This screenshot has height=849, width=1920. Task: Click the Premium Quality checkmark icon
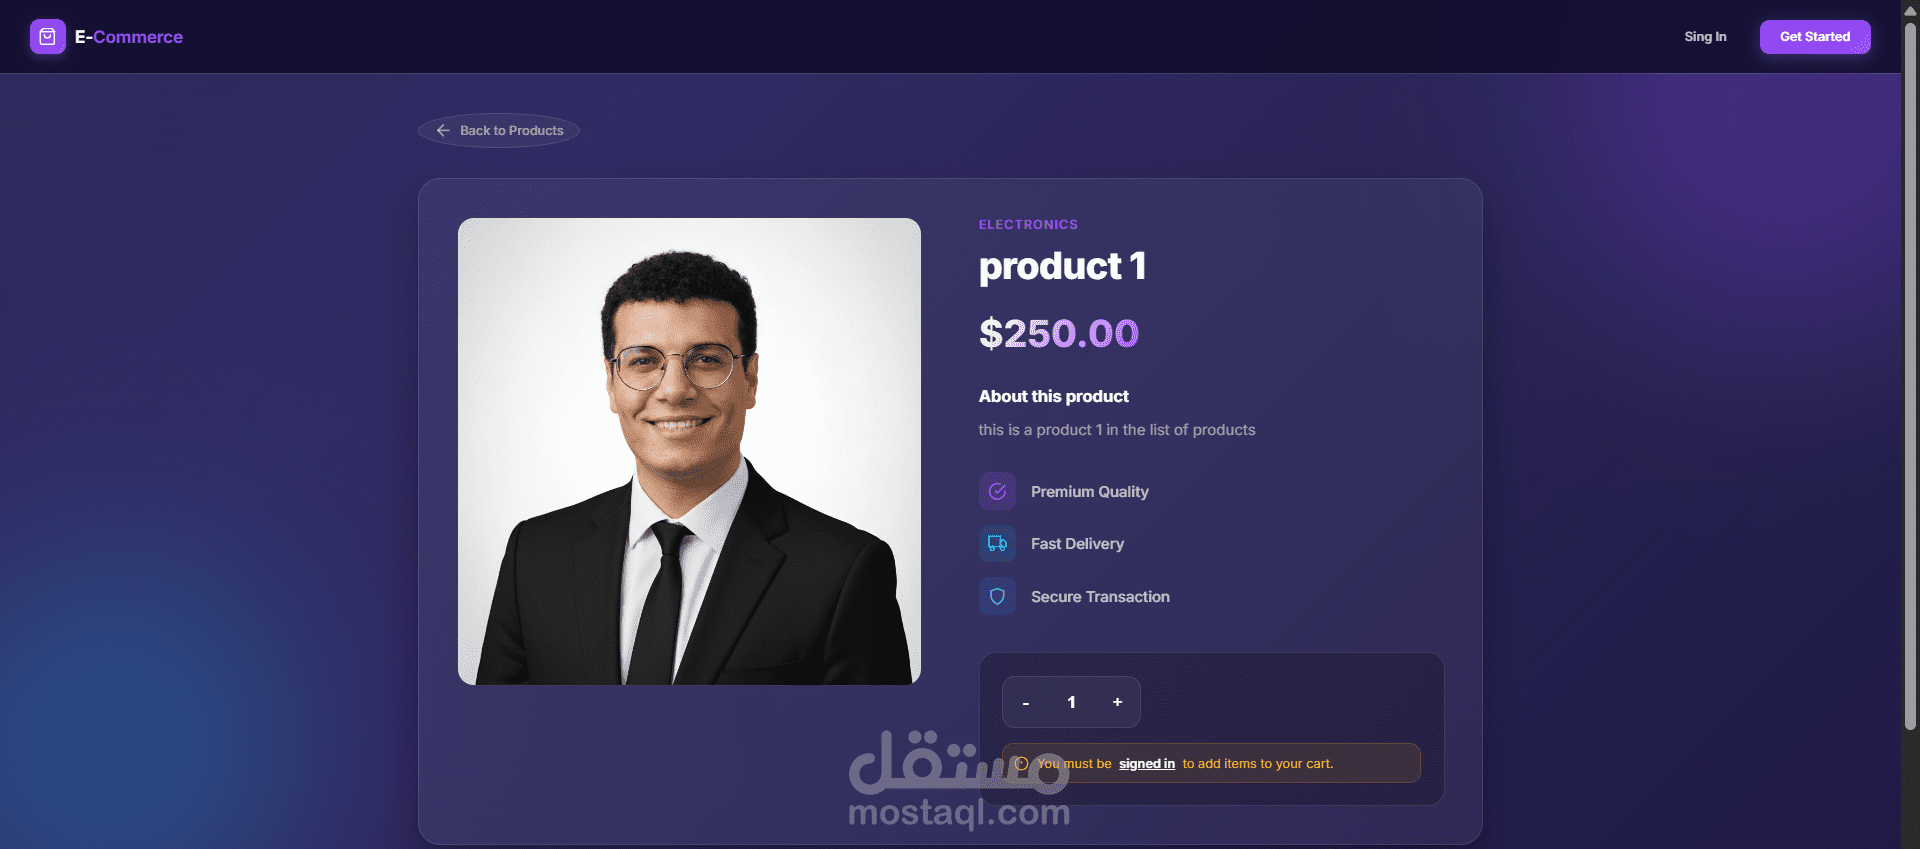[x=997, y=491]
